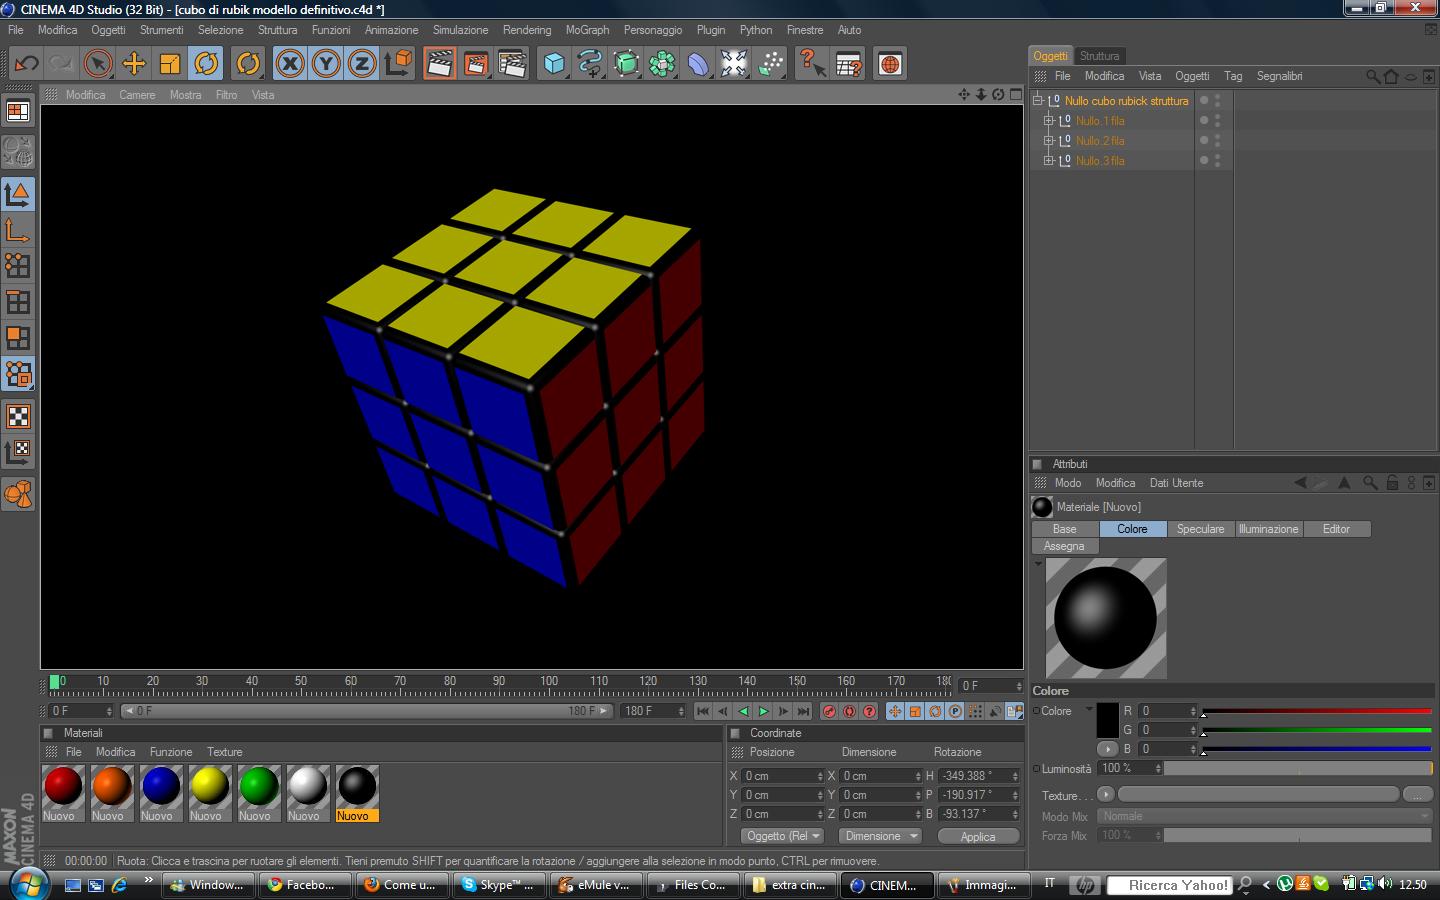1440x900 pixels.
Task: Open the Oggetto (Rel coordinate dropdown
Action: pos(782,836)
